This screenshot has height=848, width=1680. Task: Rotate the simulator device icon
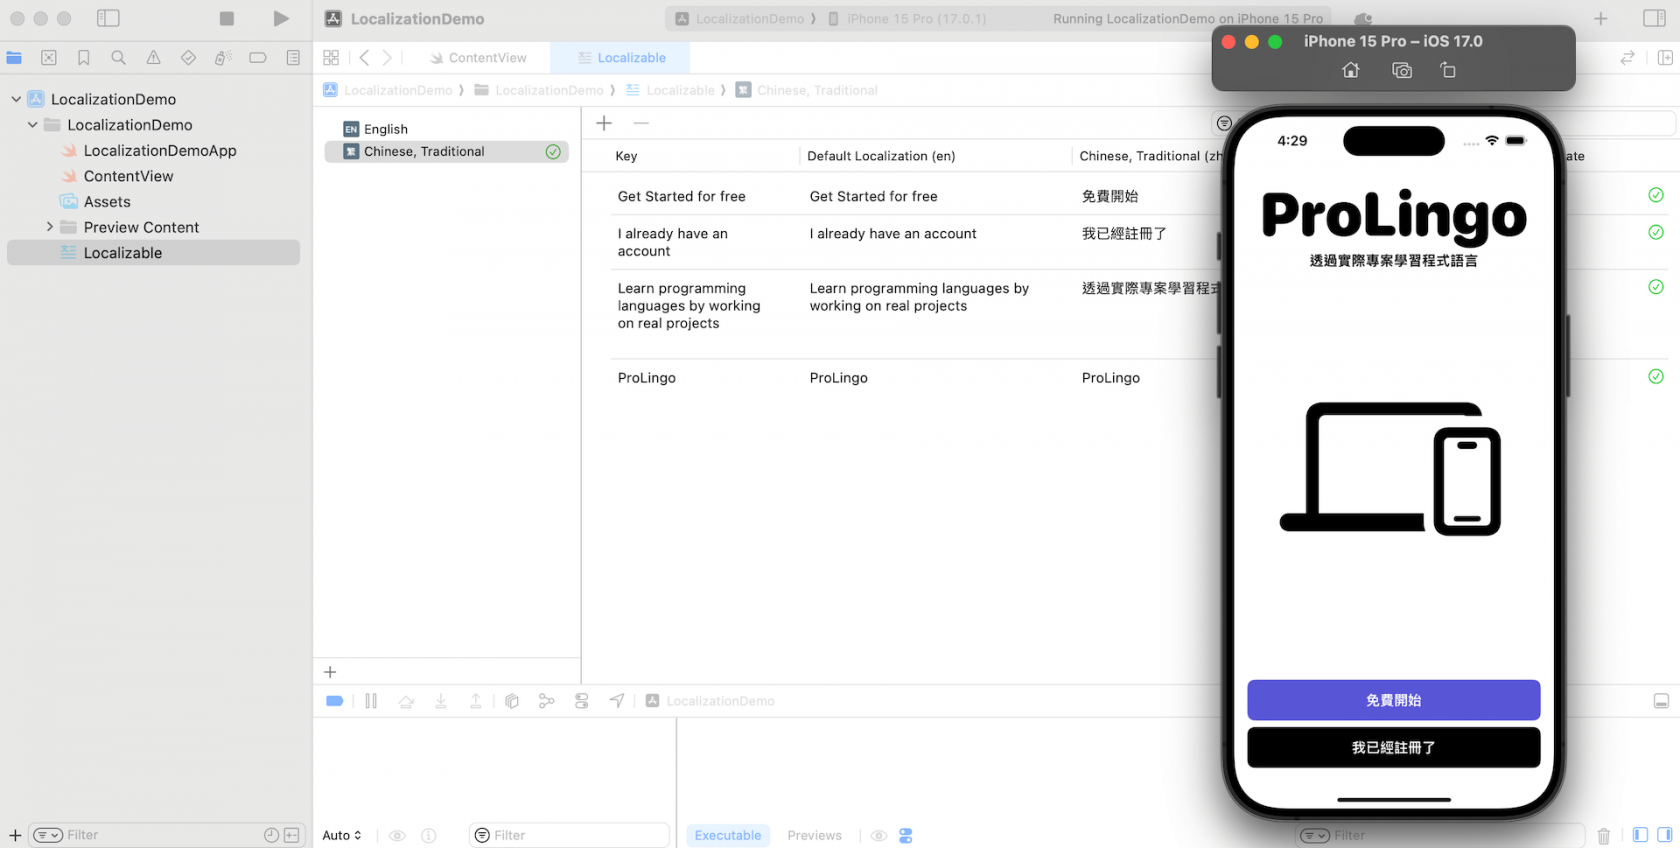tap(1448, 70)
